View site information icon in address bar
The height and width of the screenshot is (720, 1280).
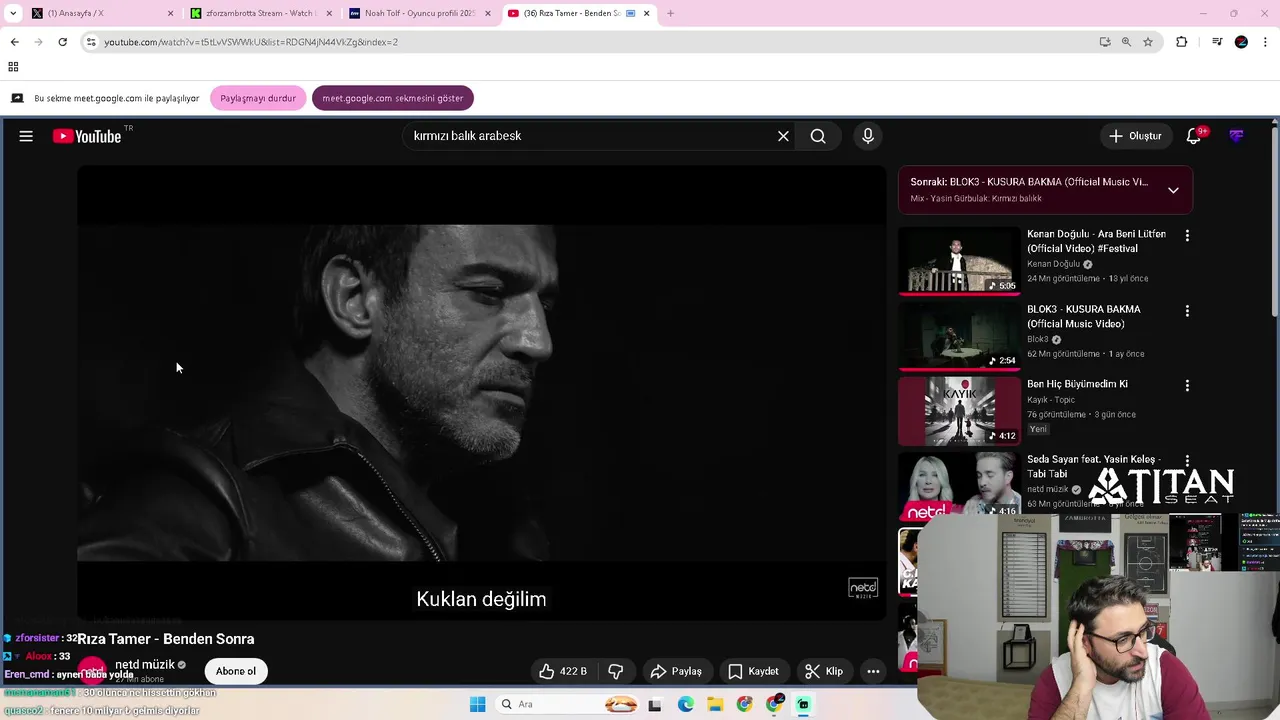tap(91, 42)
